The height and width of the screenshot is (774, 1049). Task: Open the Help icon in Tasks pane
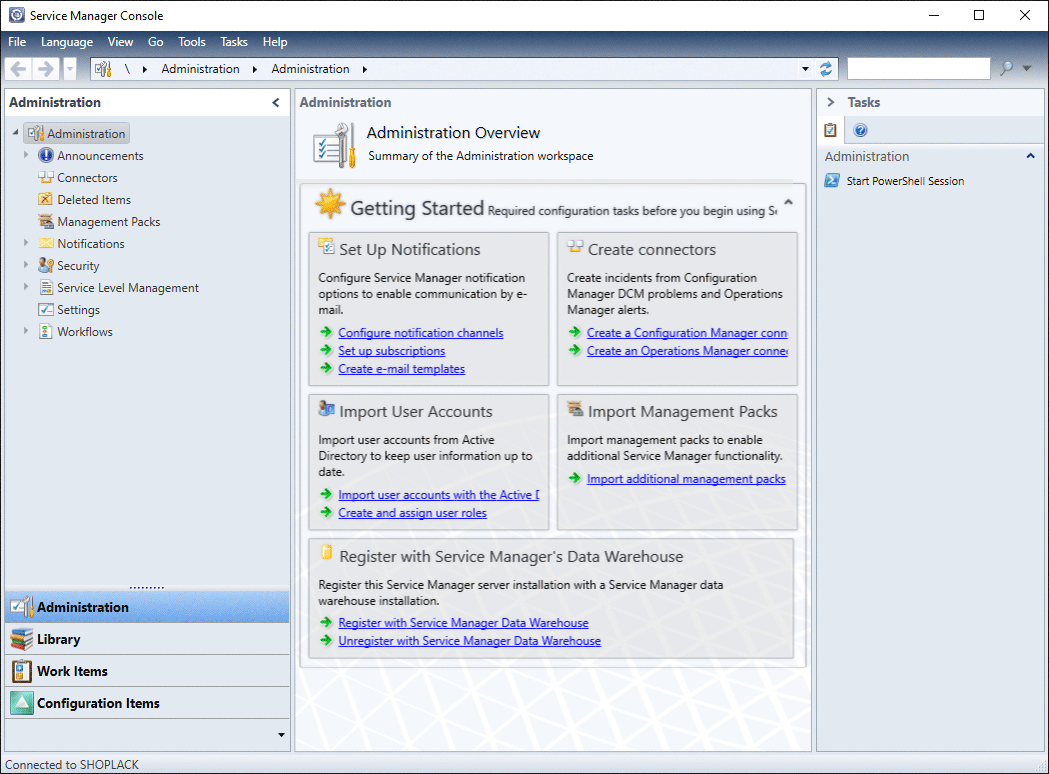pyautogui.click(x=860, y=130)
